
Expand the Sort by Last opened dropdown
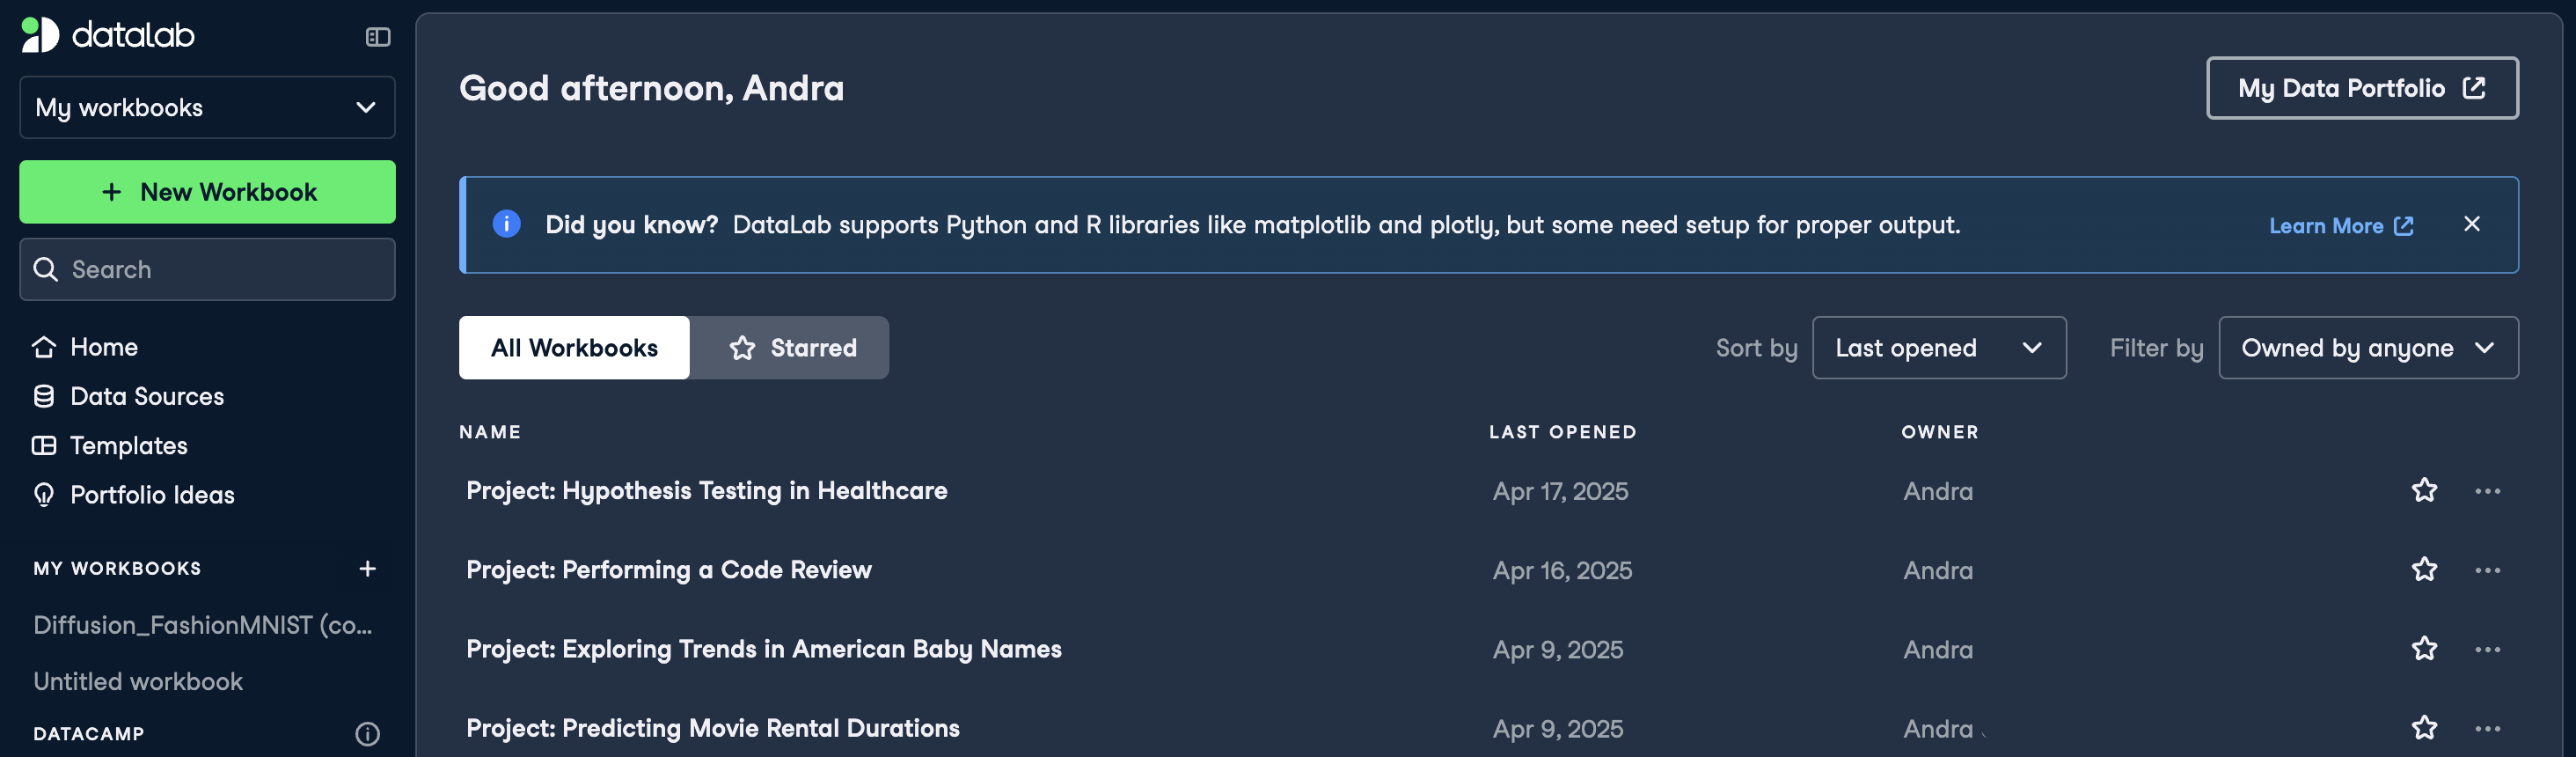coord(1938,348)
